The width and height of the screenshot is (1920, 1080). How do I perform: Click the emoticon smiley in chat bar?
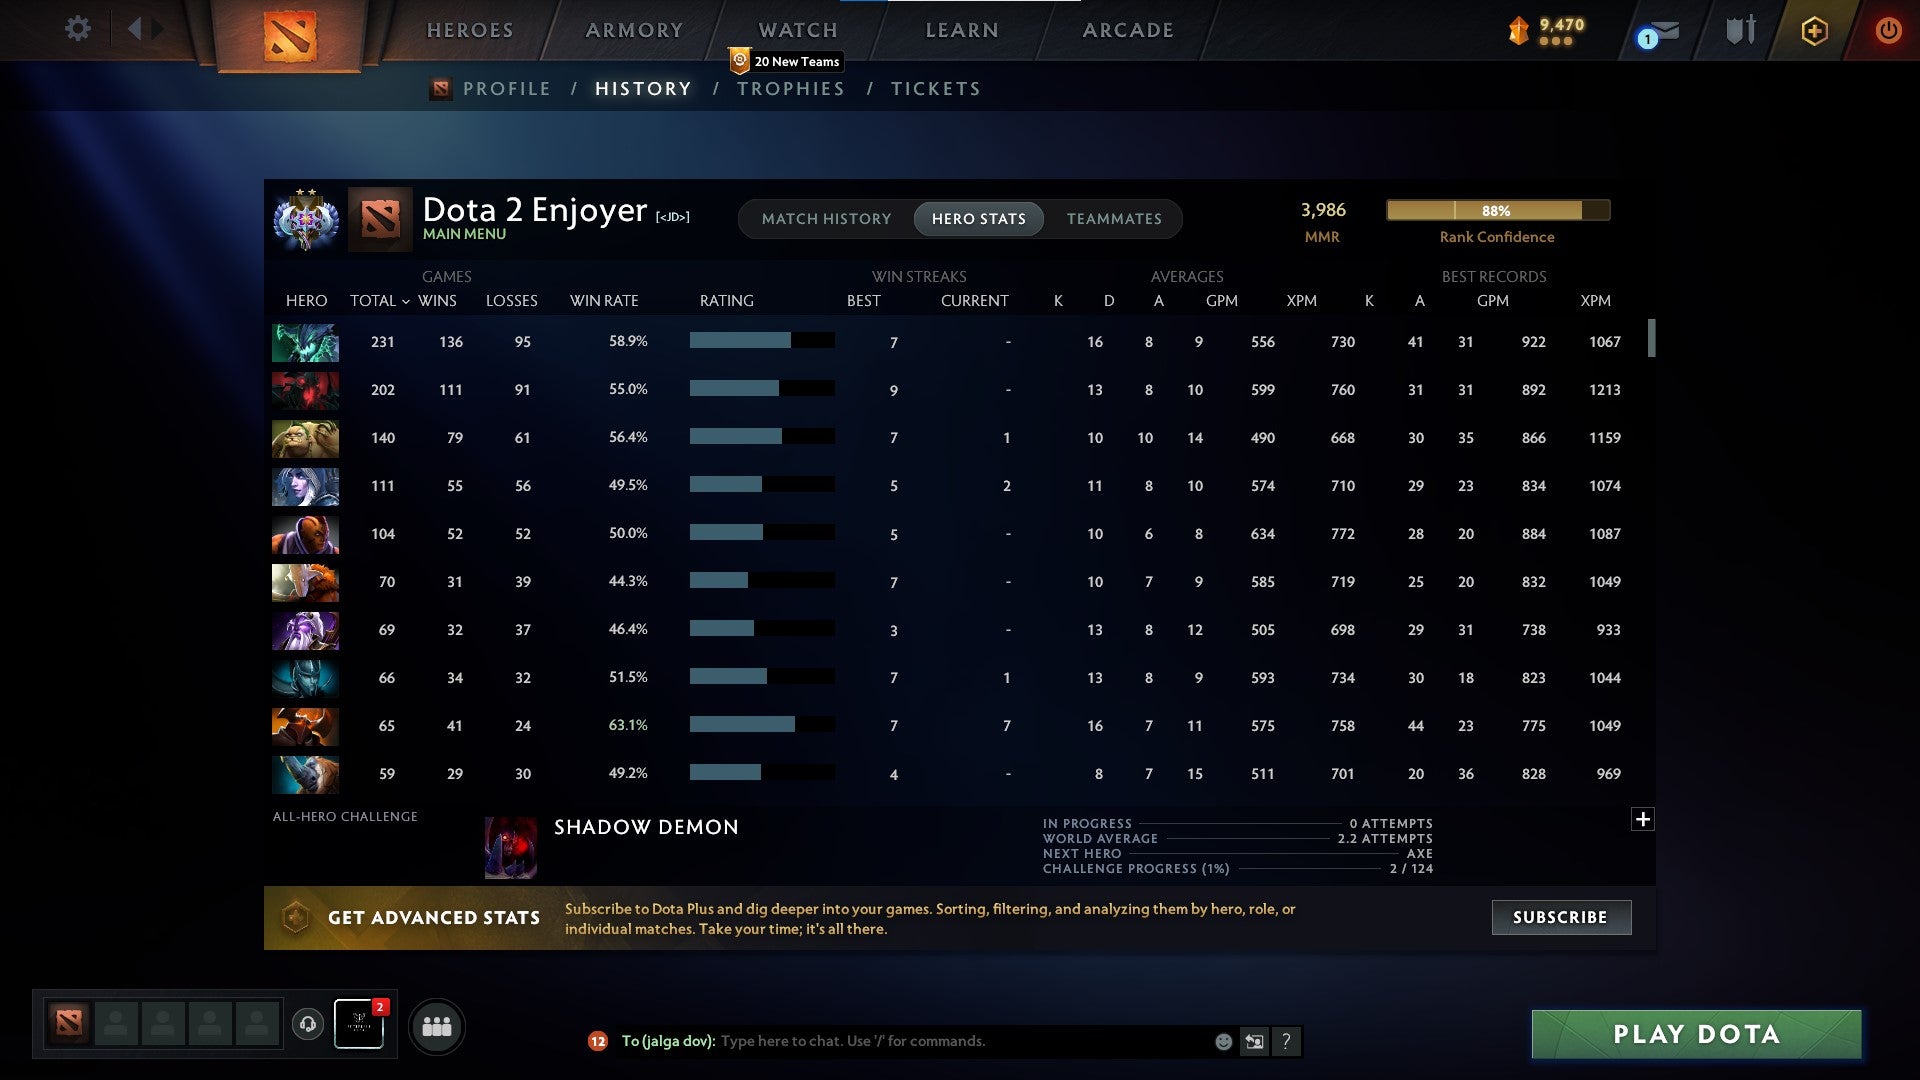click(x=1222, y=1041)
